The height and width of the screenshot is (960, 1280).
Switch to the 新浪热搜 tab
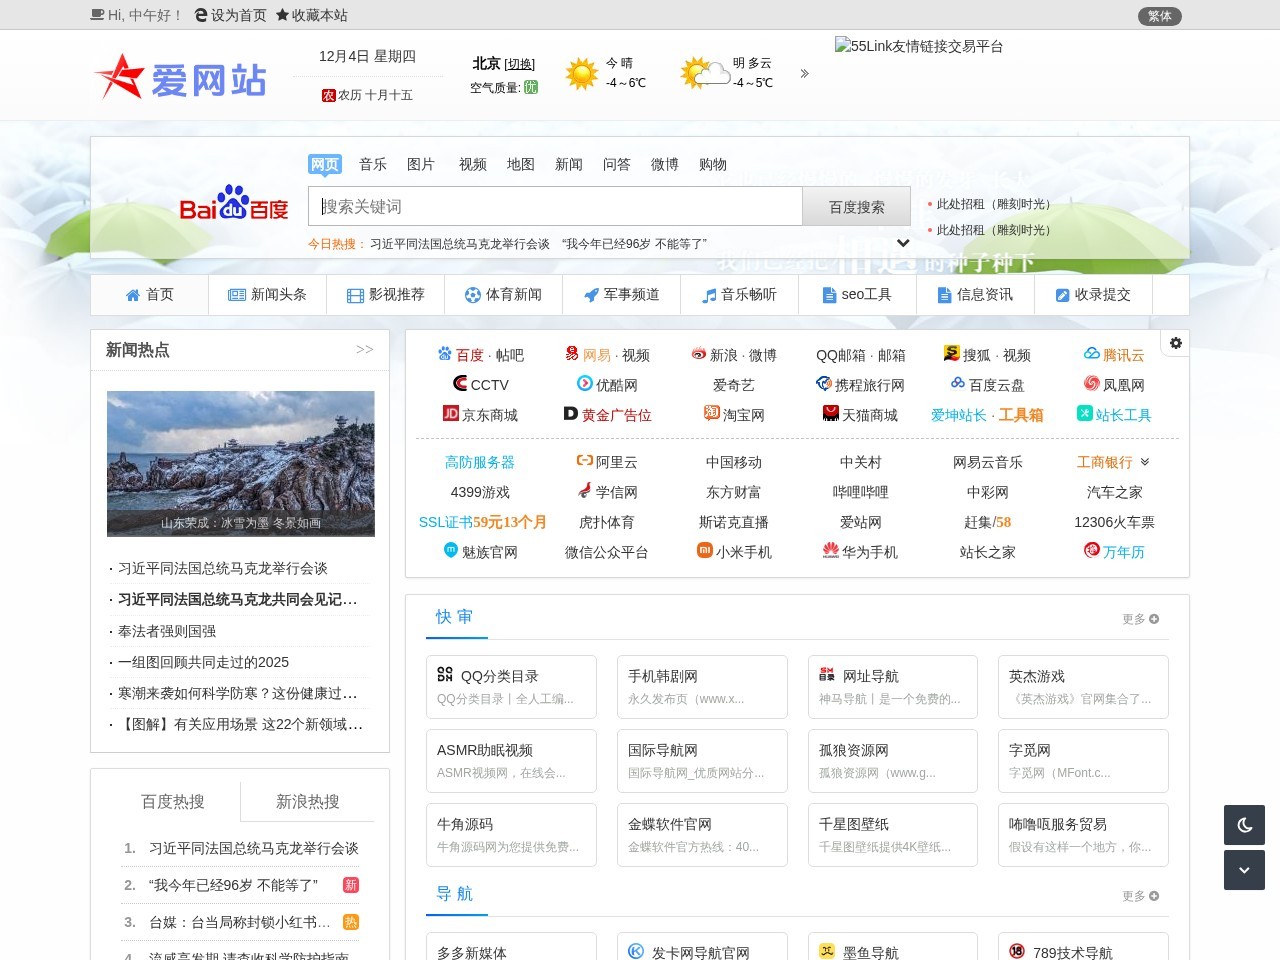[308, 803]
